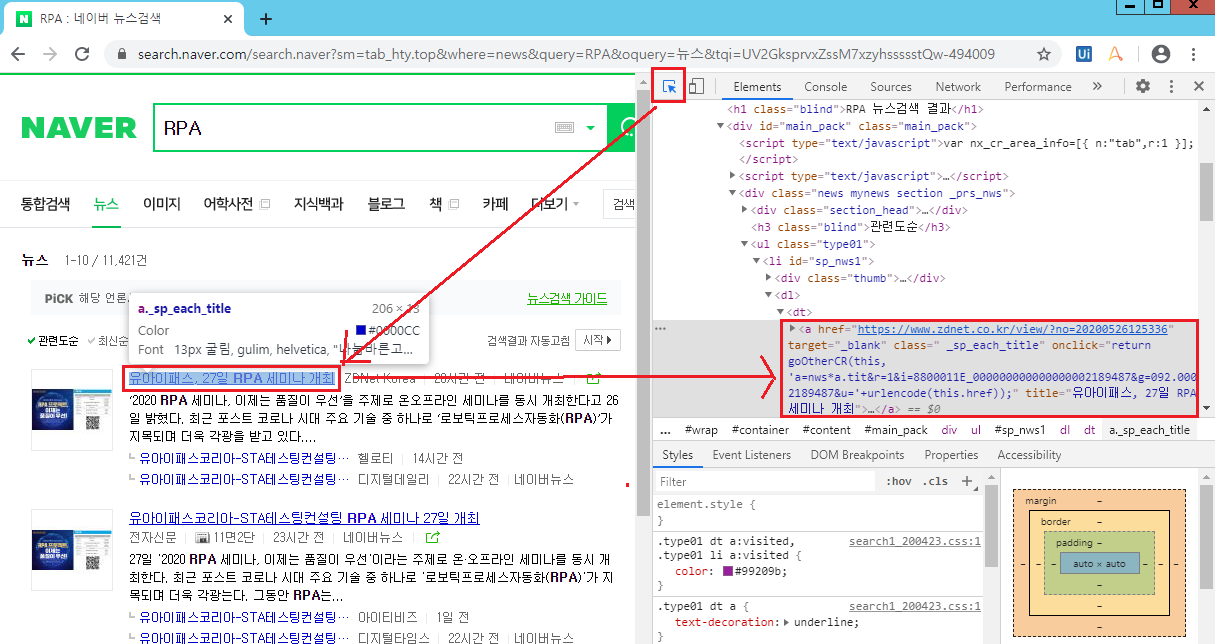Switch to the Sources tab
This screenshot has height=644, width=1215.
pyautogui.click(x=890, y=87)
